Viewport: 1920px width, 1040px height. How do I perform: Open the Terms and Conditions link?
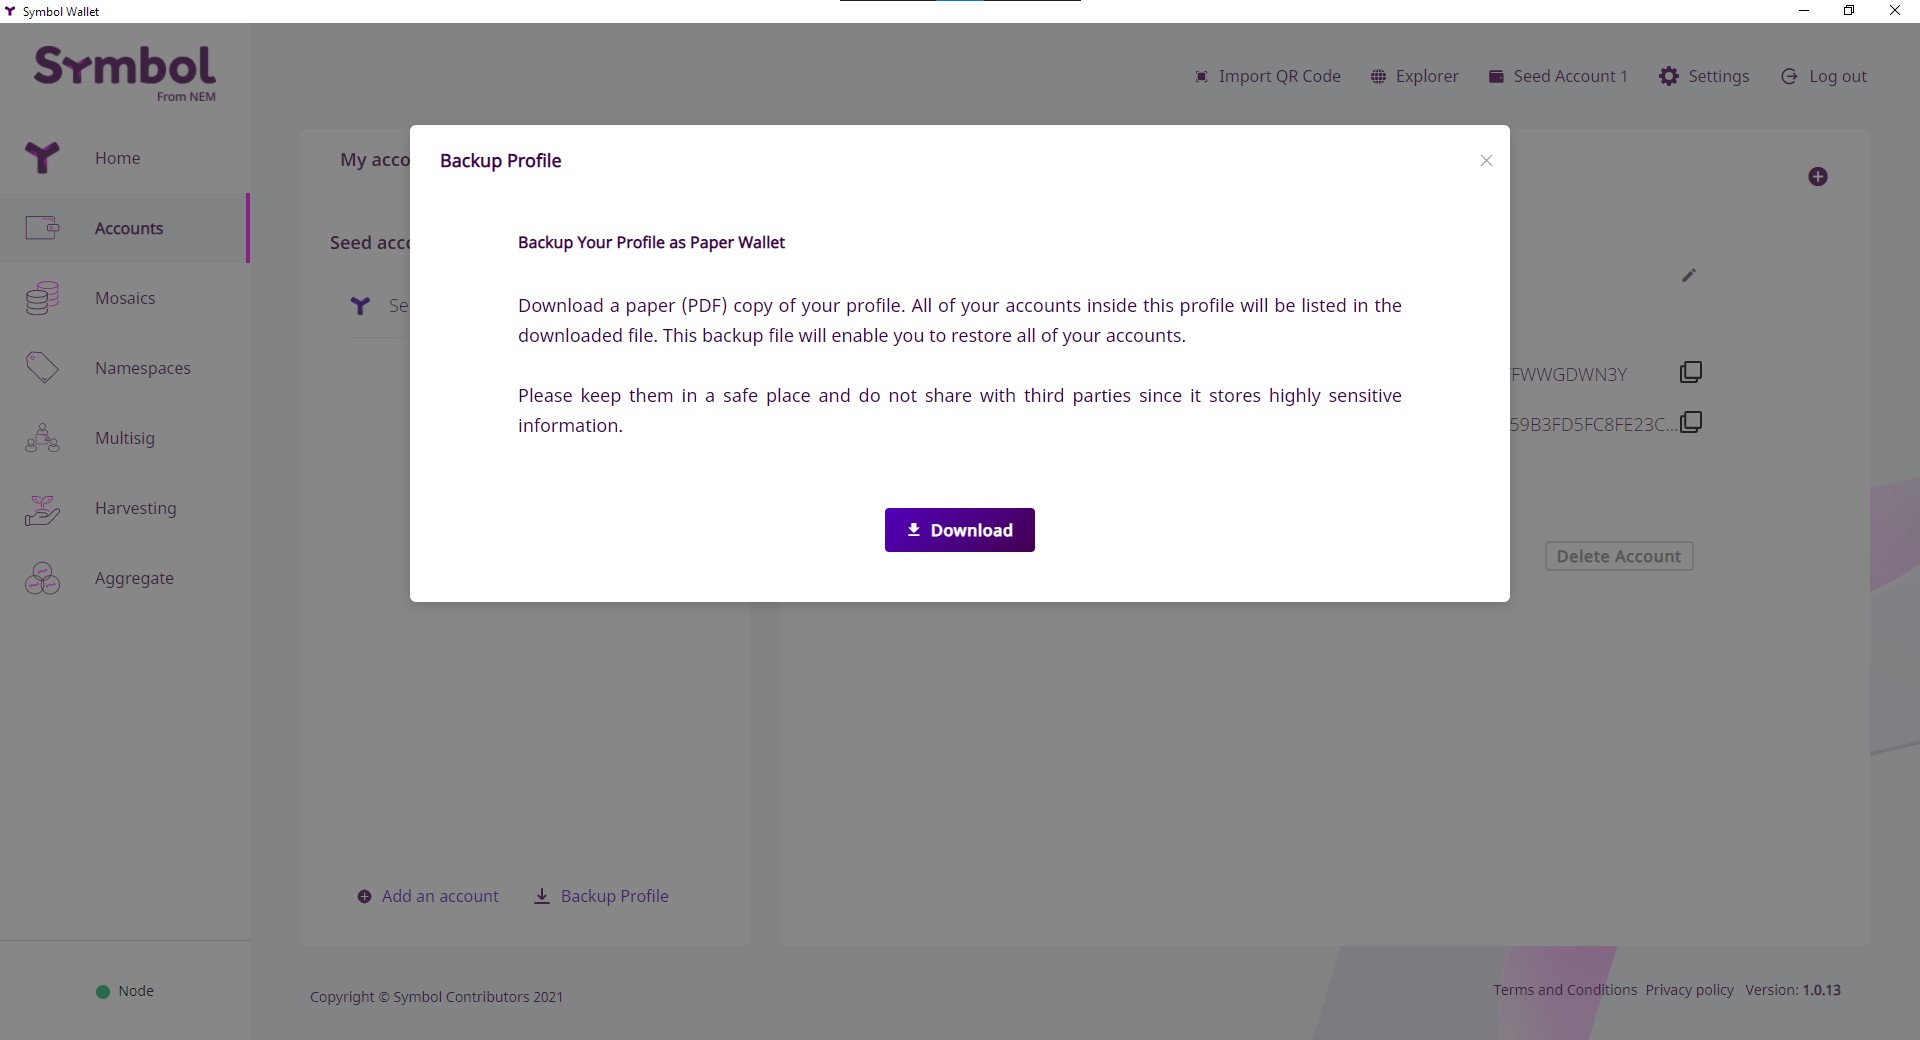pos(1565,990)
